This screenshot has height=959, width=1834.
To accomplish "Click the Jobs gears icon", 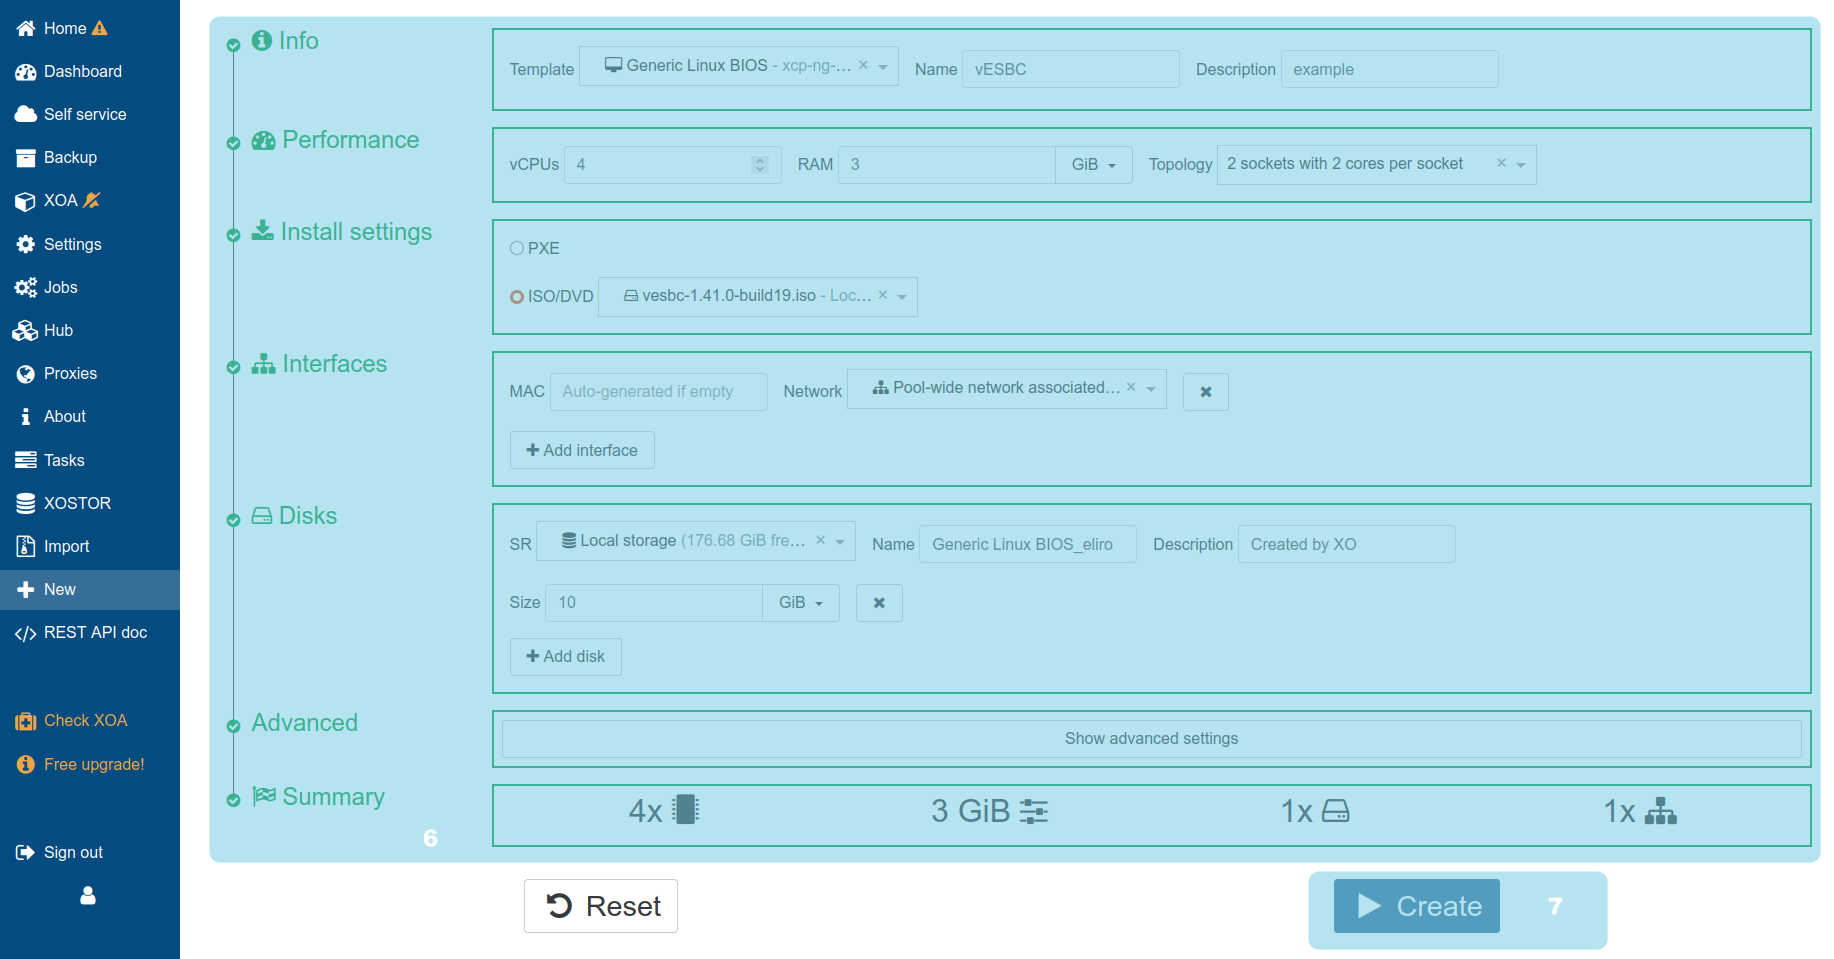I will point(26,288).
